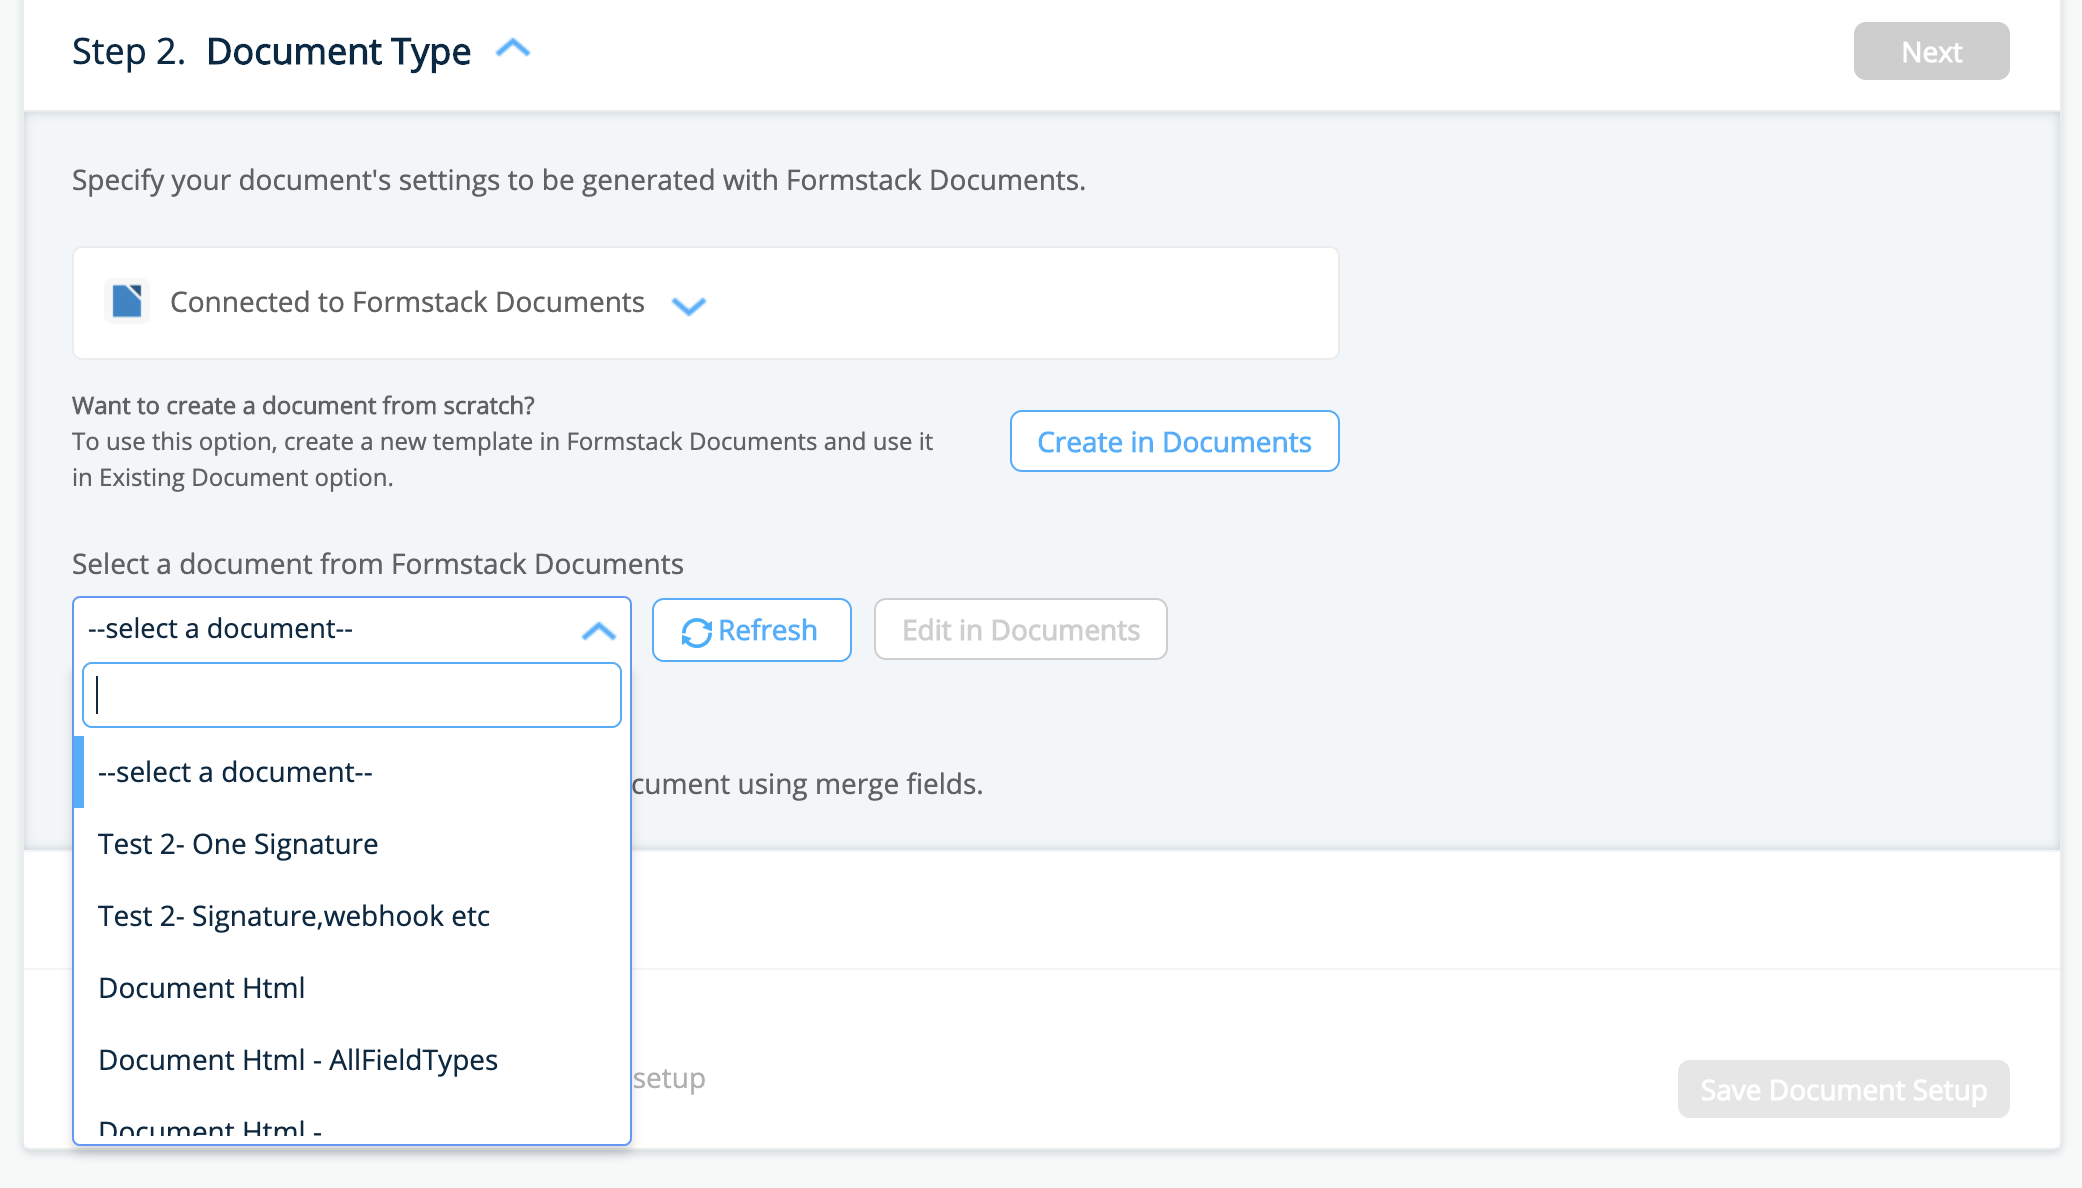Image resolution: width=2082 pixels, height=1188 pixels.
Task: Select the partially visible last Document Html option
Action: tap(210, 1129)
